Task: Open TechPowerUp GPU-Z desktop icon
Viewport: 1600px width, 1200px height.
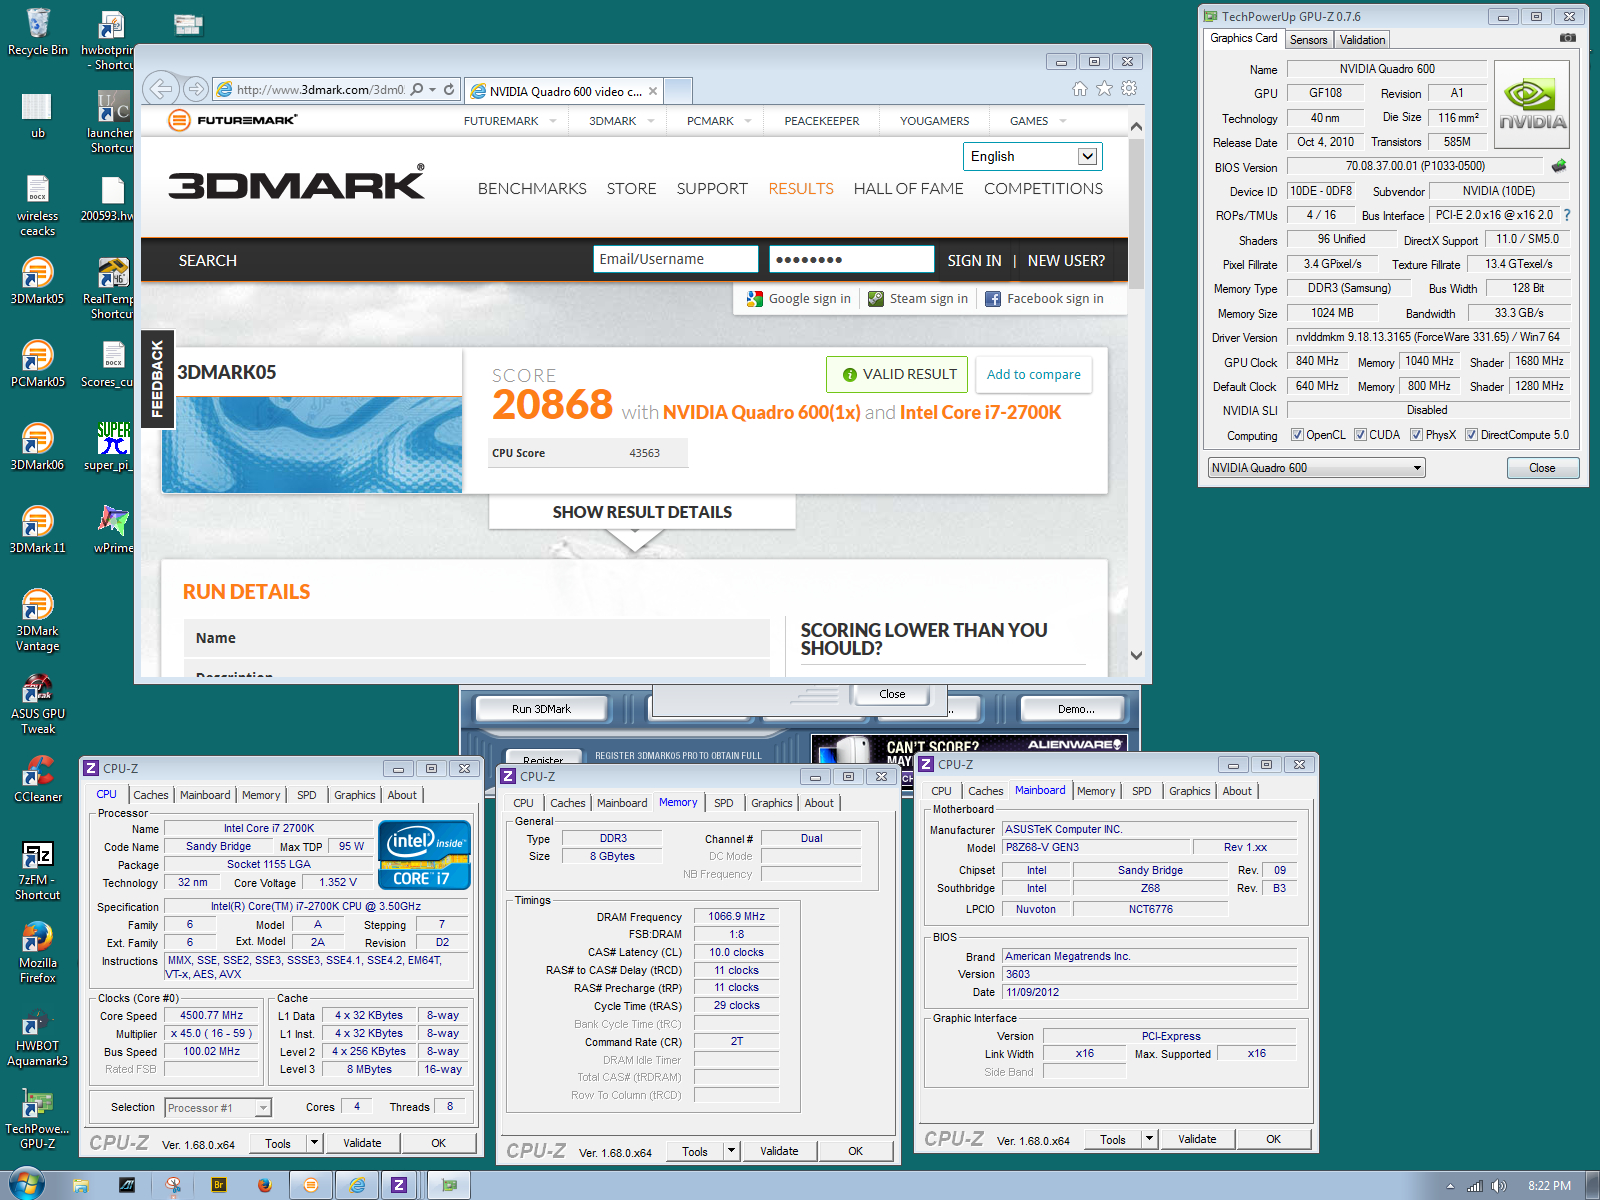Action: coord(37,1118)
